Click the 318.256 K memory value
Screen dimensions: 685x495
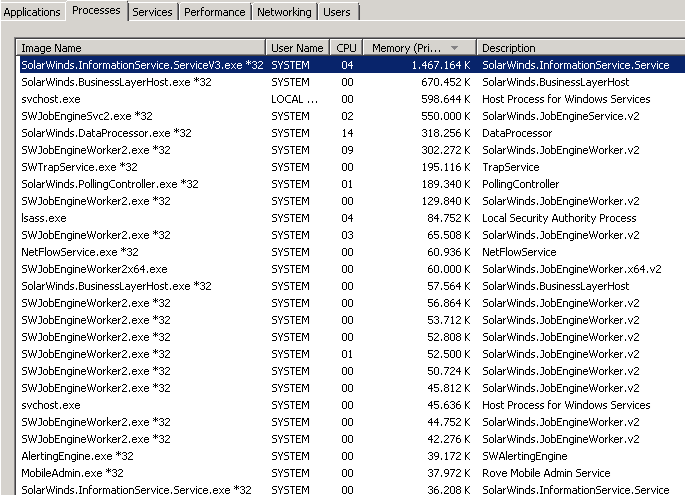[446, 133]
